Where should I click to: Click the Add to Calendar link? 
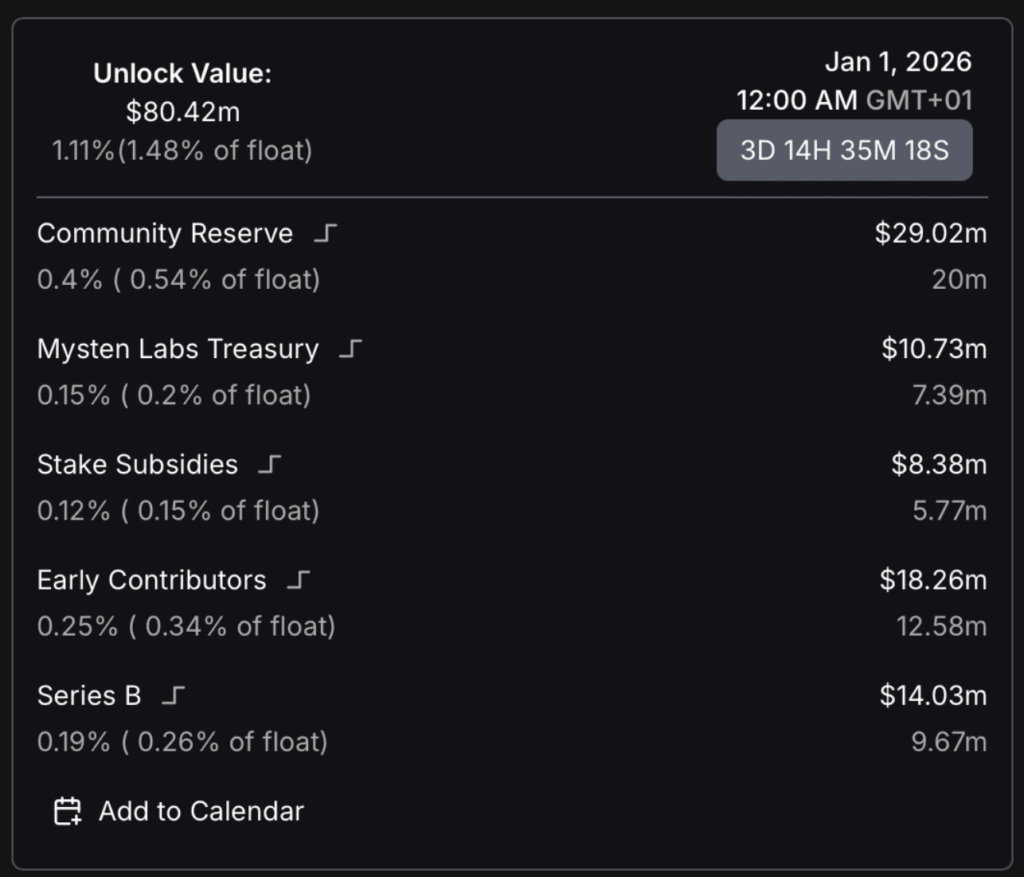200,811
